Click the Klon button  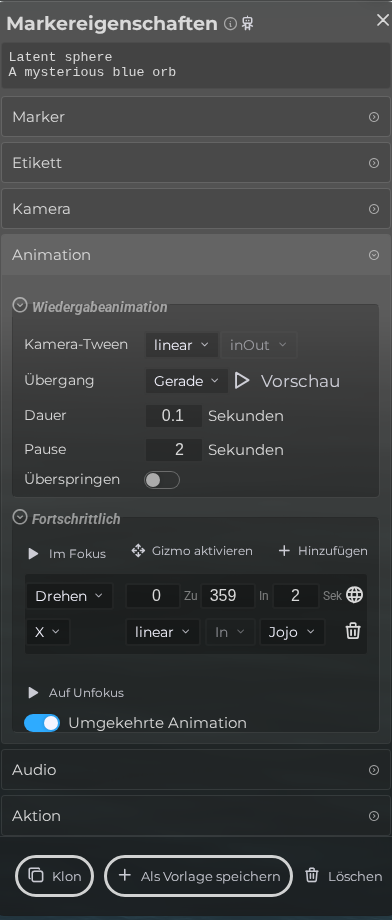pyautogui.click(x=54, y=877)
